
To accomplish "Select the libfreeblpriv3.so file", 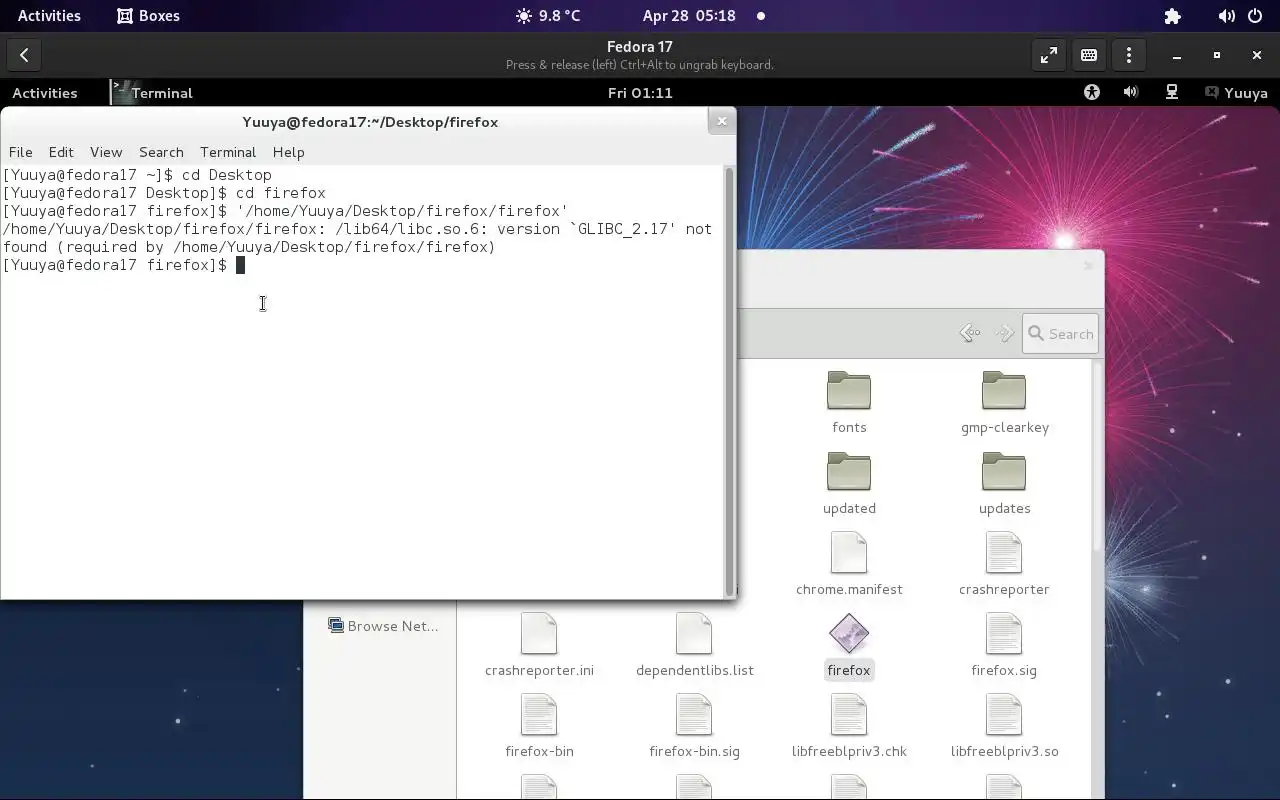I will [1004, 726].
